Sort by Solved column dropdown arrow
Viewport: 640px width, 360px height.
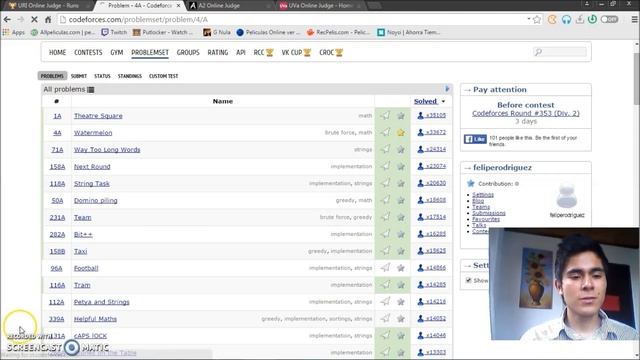tap(444, 101)
